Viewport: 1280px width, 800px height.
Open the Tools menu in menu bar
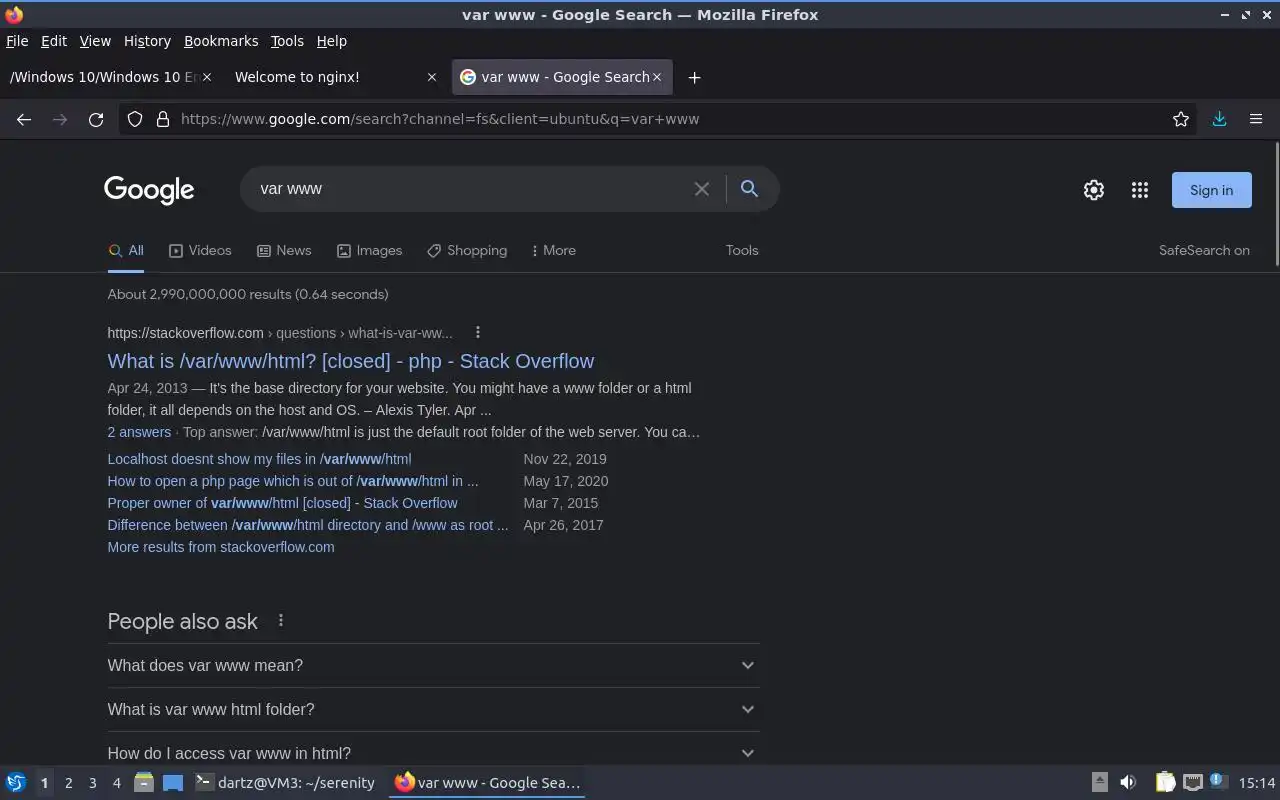[287, 41]
